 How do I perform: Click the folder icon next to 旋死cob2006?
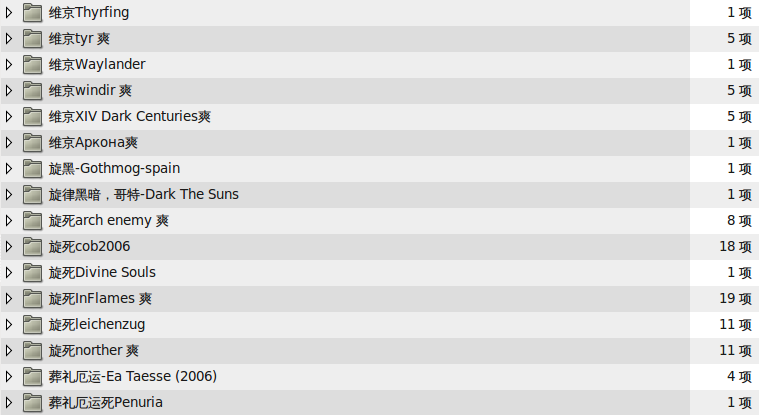click(x=32, y=246)
